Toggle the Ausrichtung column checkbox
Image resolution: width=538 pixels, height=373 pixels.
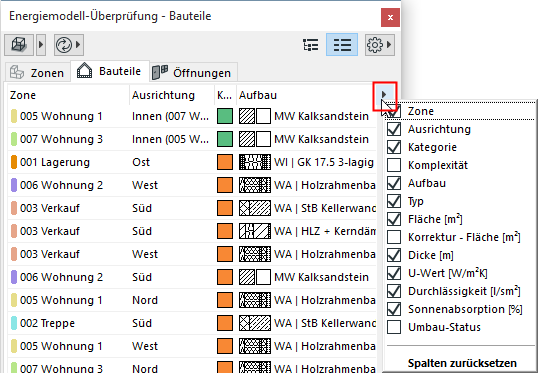pos(394,129)
